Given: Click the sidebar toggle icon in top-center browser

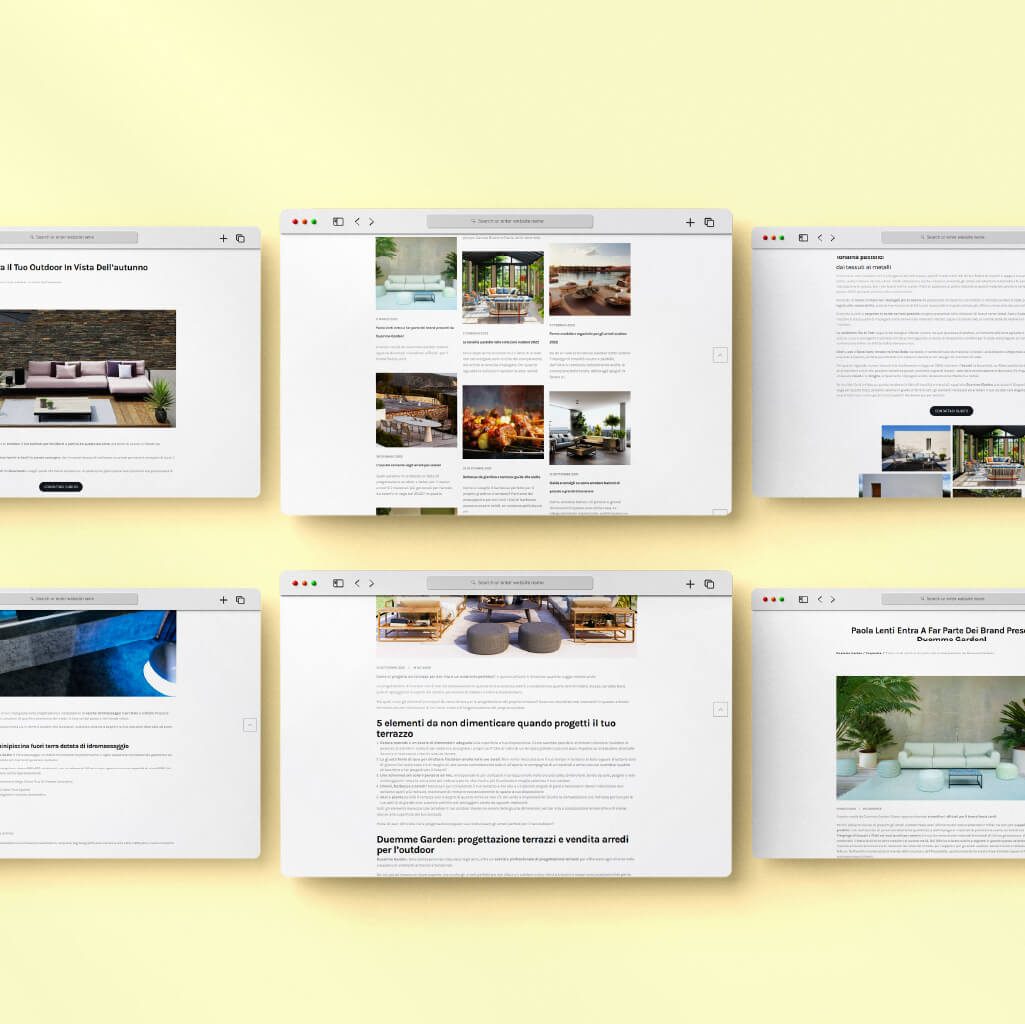Looking at the screenshot, I should pyautogui.click(x=338, y=222).
